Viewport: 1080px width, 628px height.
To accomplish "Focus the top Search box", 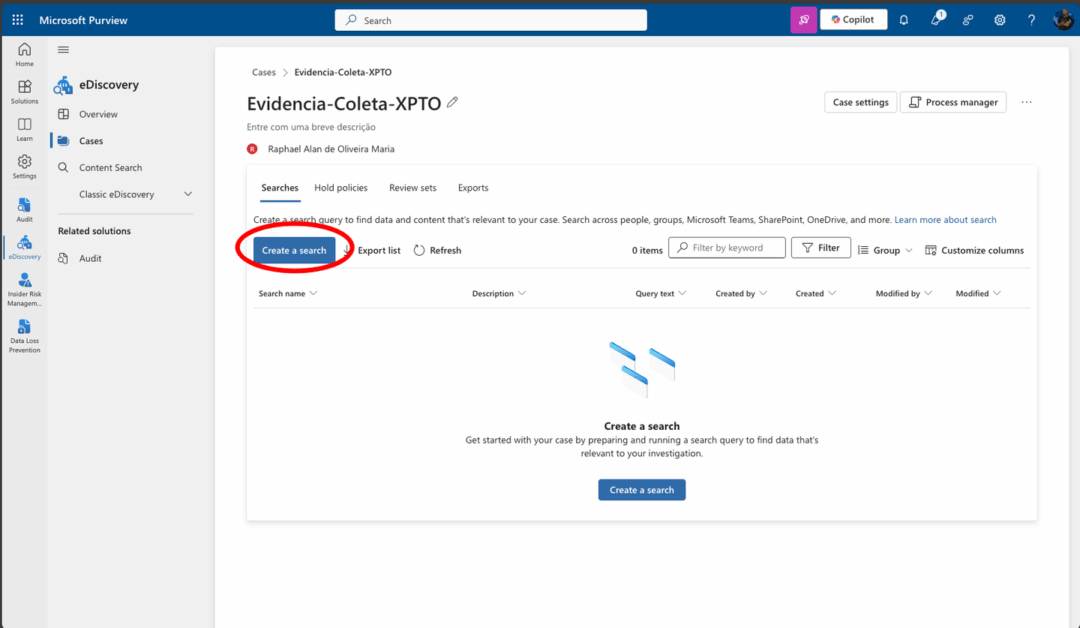I will [x=490, y=20].
